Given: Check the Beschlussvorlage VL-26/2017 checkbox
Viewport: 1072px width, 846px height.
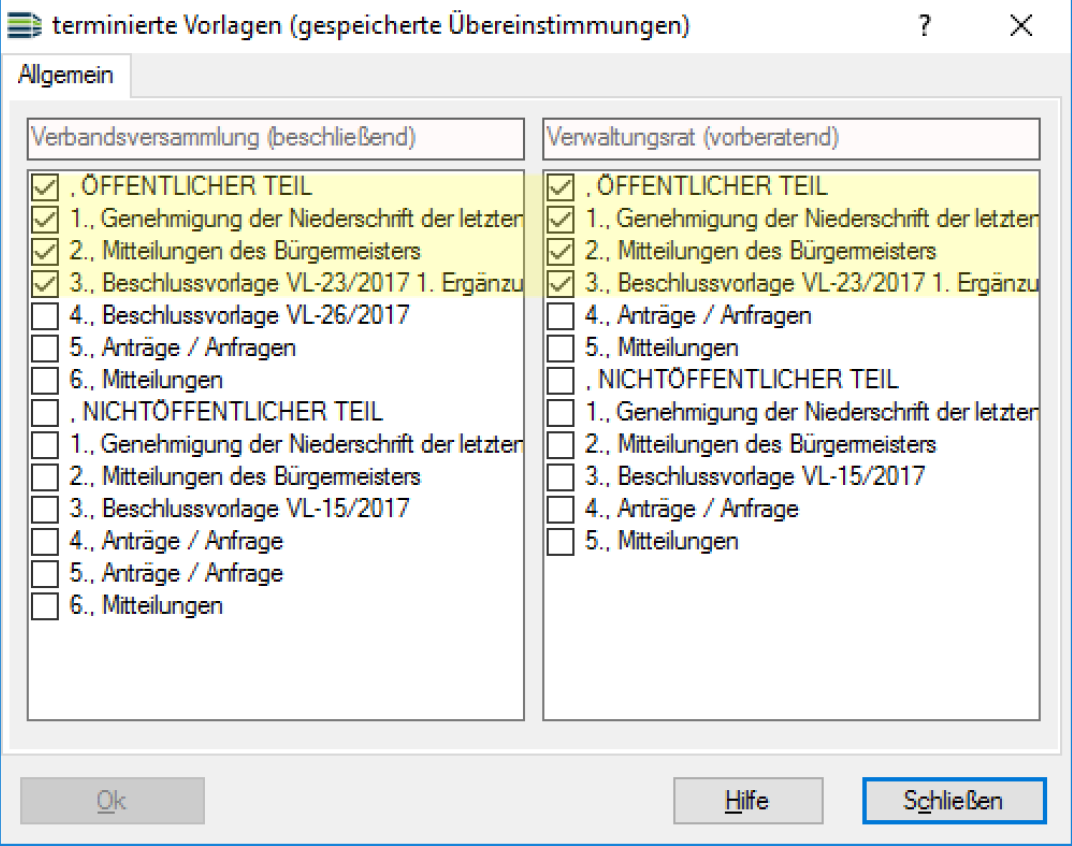Looking at the screenshot, I should [45, 316].
